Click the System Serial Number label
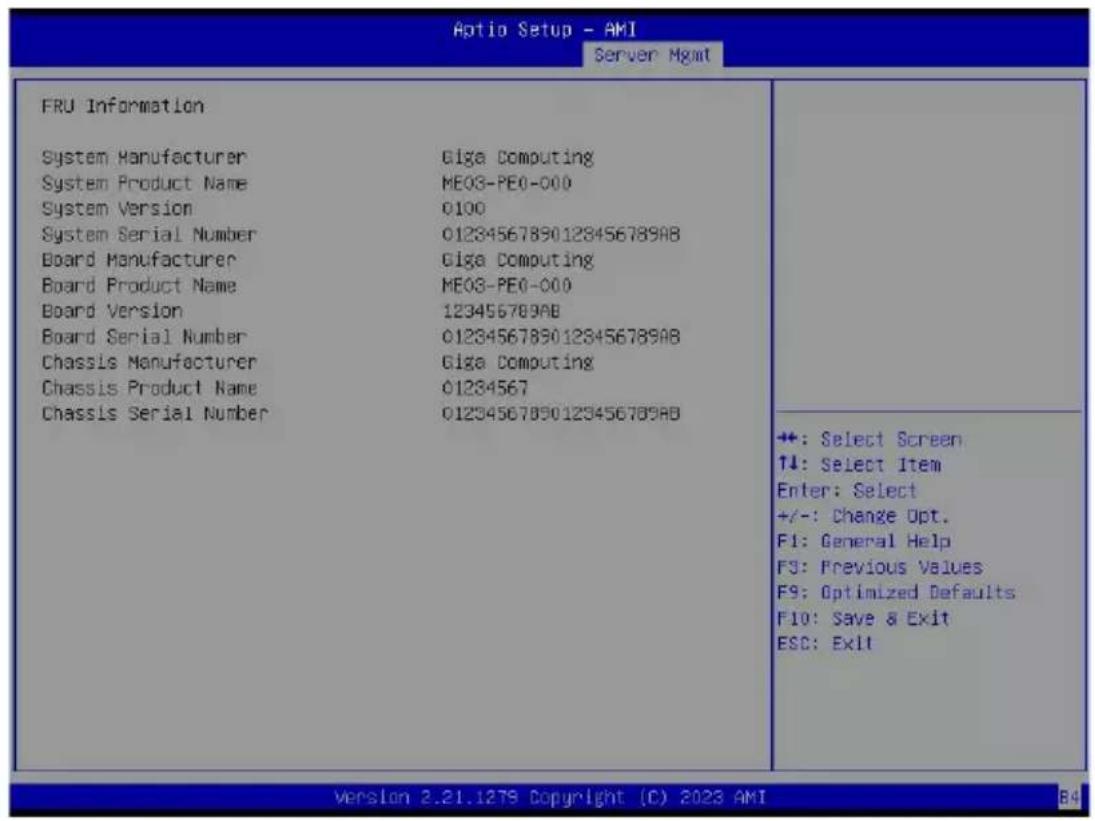Image resolution: width=1095 pixels, height=821 pixels. pos(149,235)
